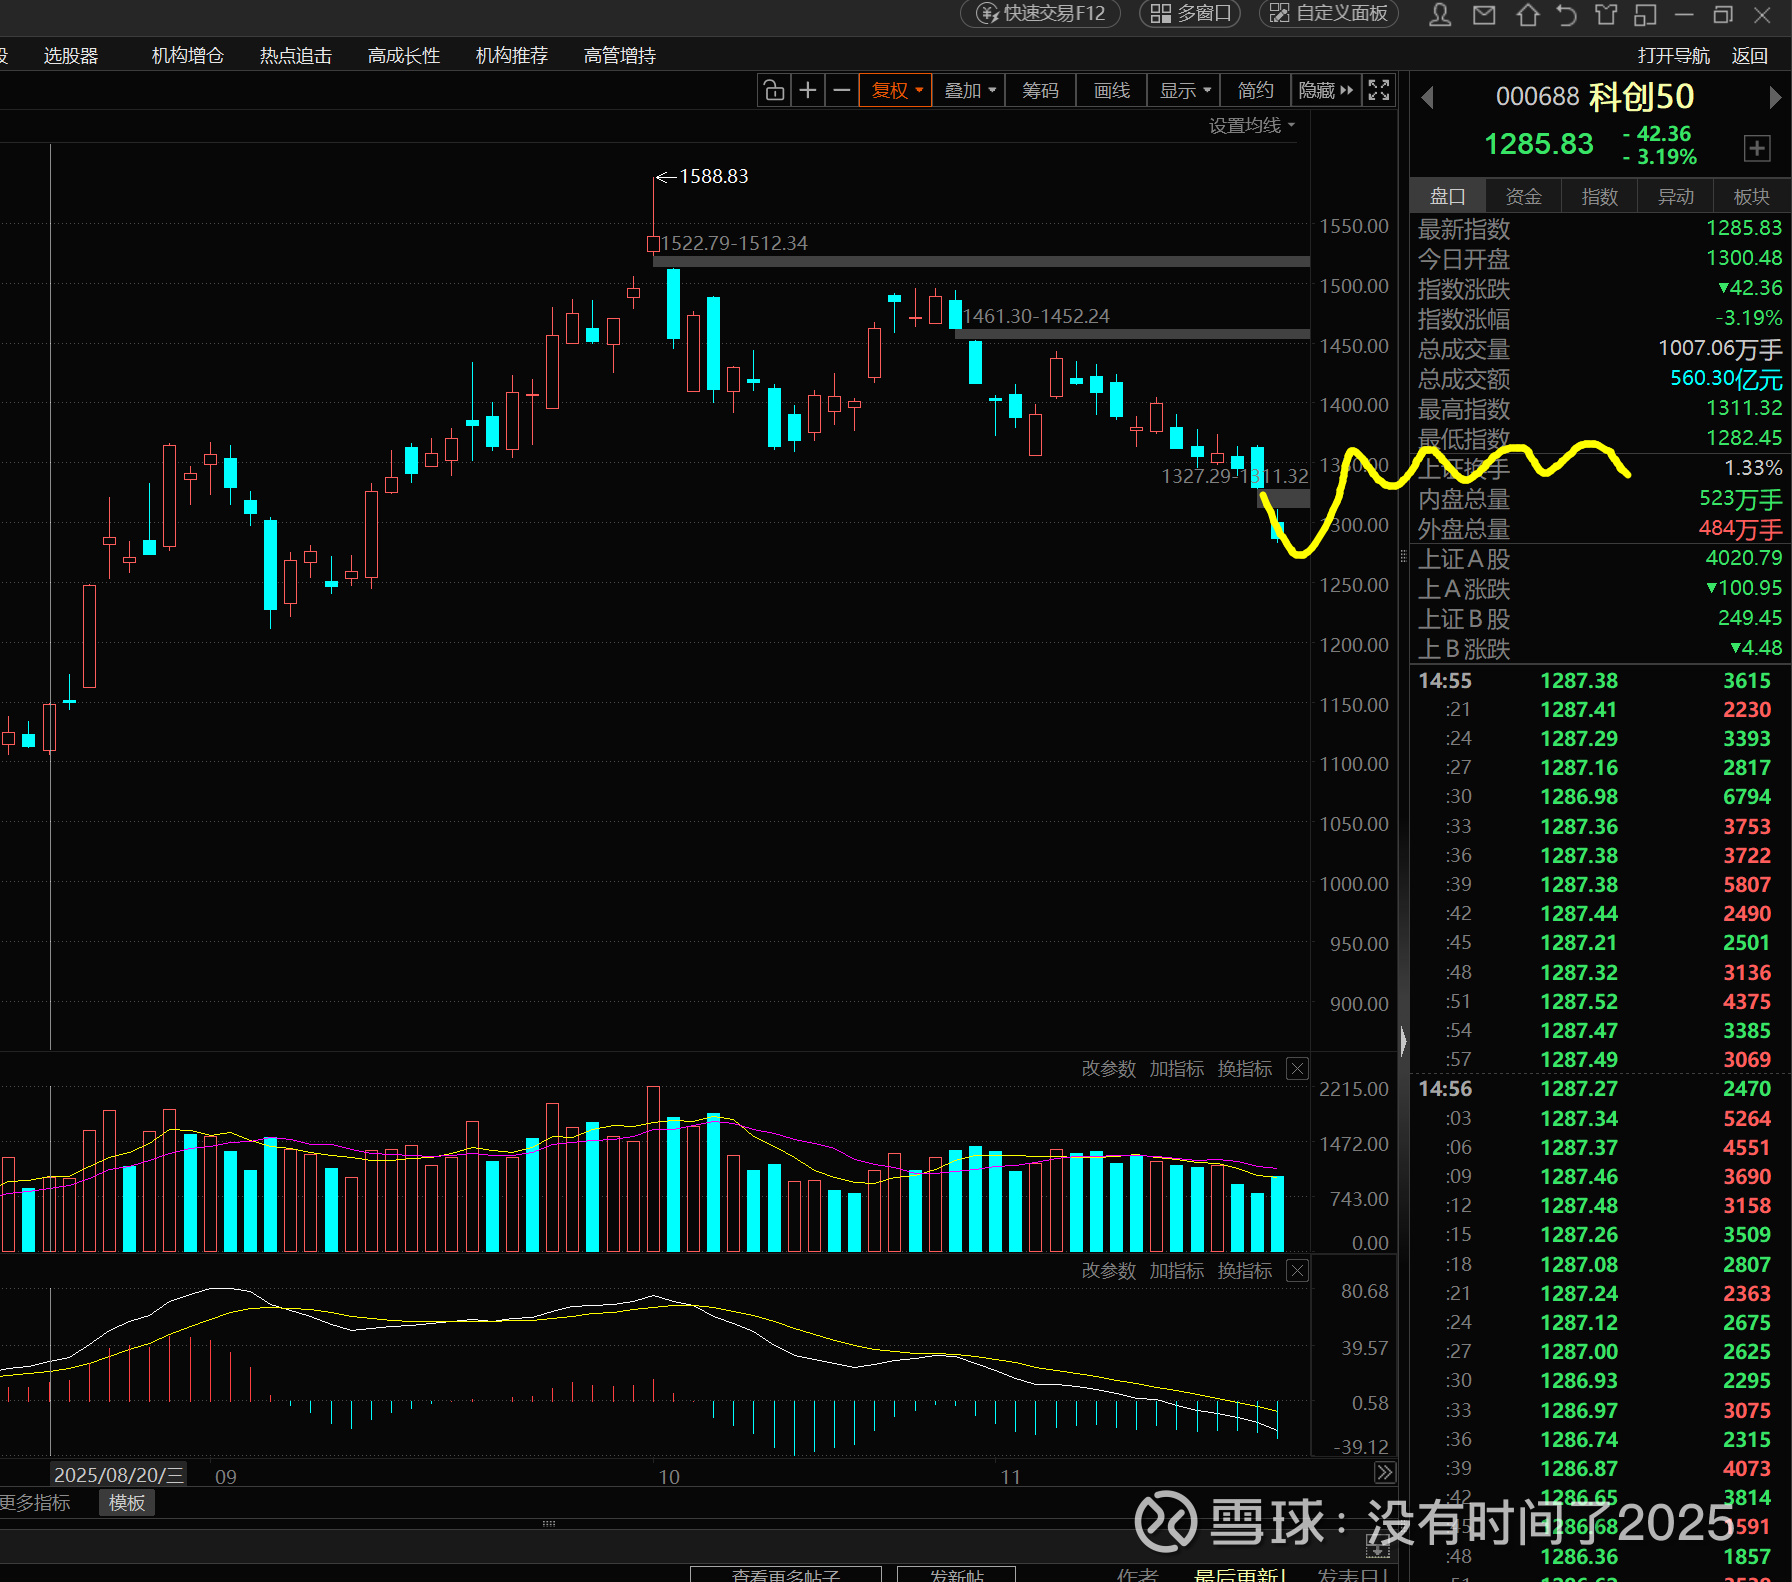Open the skin theme shirt icon
This screenshot has height=1582, width=1792.
[1606, 15]
